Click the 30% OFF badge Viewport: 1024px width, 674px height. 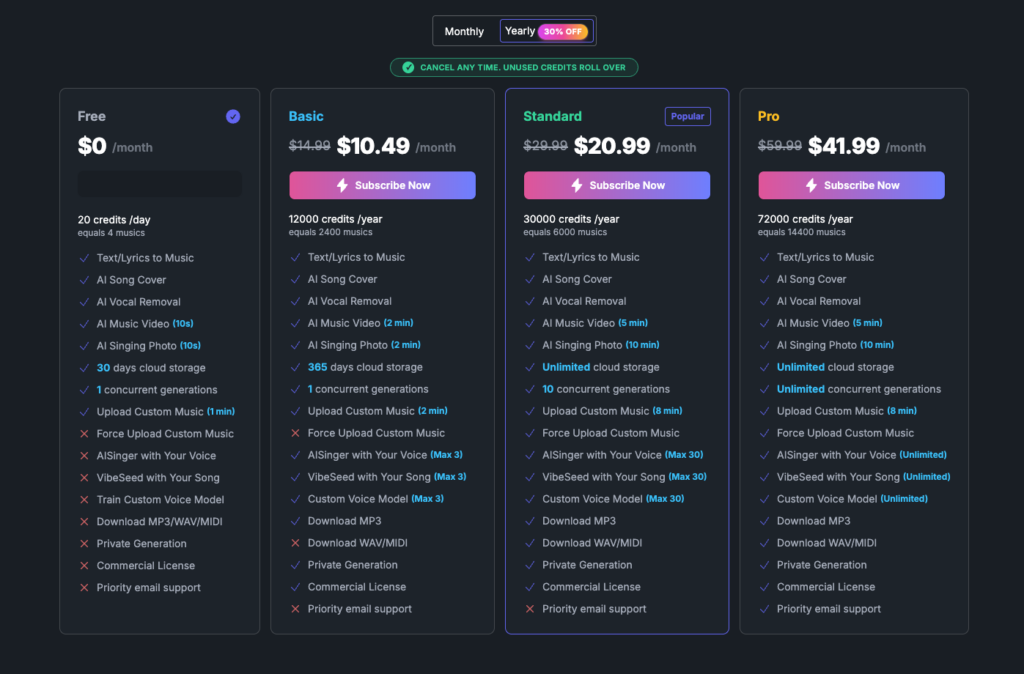click(563, 31)
